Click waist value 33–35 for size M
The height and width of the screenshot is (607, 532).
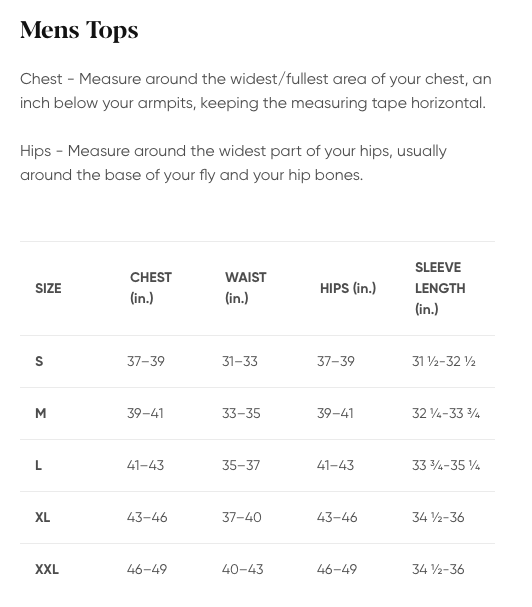(241, 413)
